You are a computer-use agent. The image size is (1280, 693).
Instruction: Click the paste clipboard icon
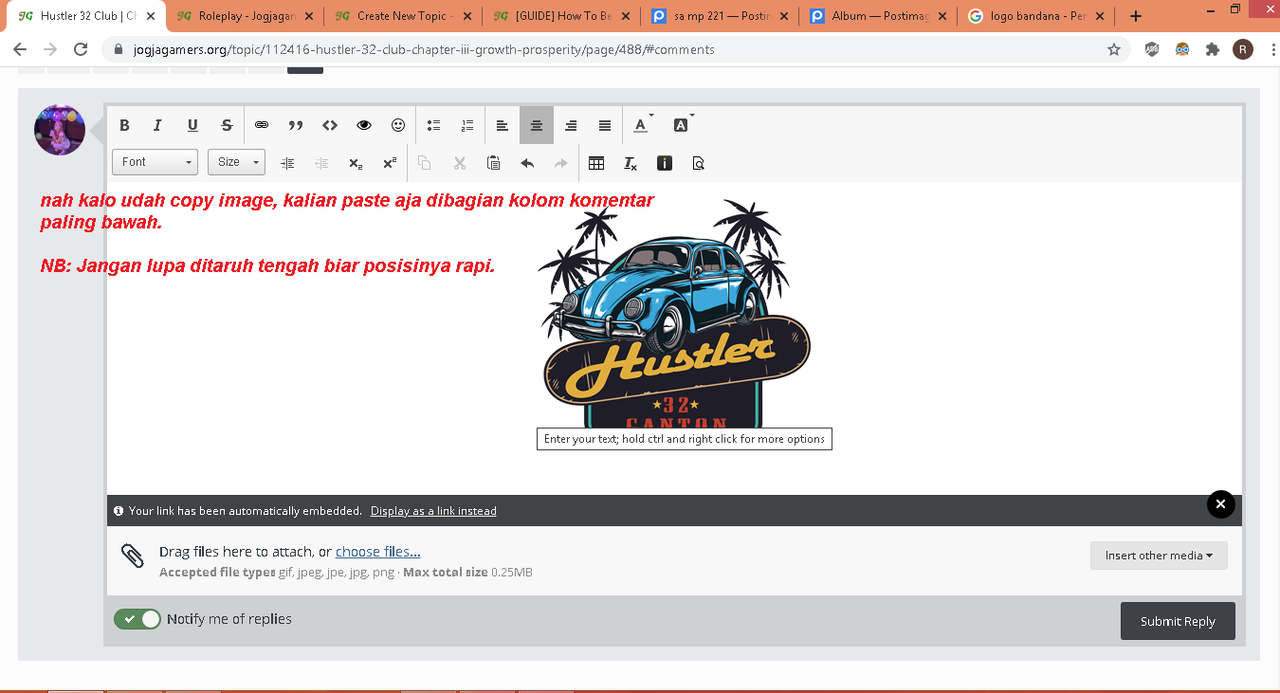pyautogui.click(x=493, y=163)
